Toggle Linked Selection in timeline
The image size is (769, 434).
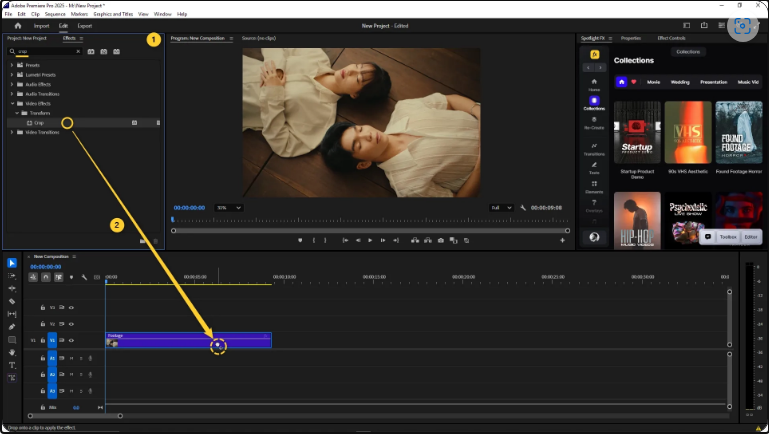coord(58,278)
